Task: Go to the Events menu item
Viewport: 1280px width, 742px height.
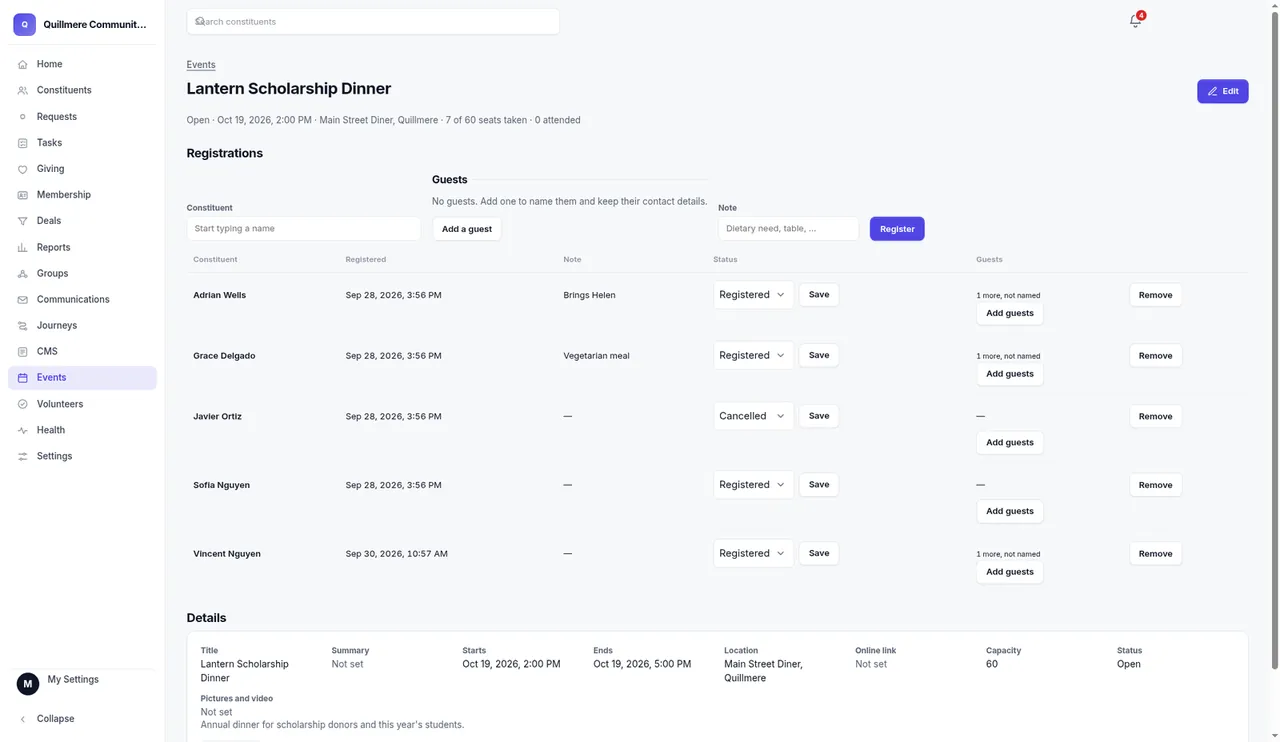Action: coord(82,378)
